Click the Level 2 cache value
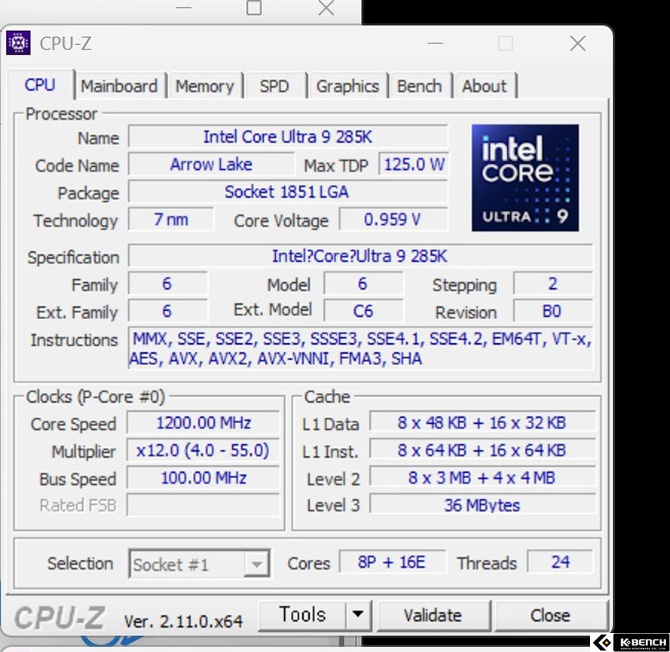The height and width of the screenshot is (652, 670). 482,478
